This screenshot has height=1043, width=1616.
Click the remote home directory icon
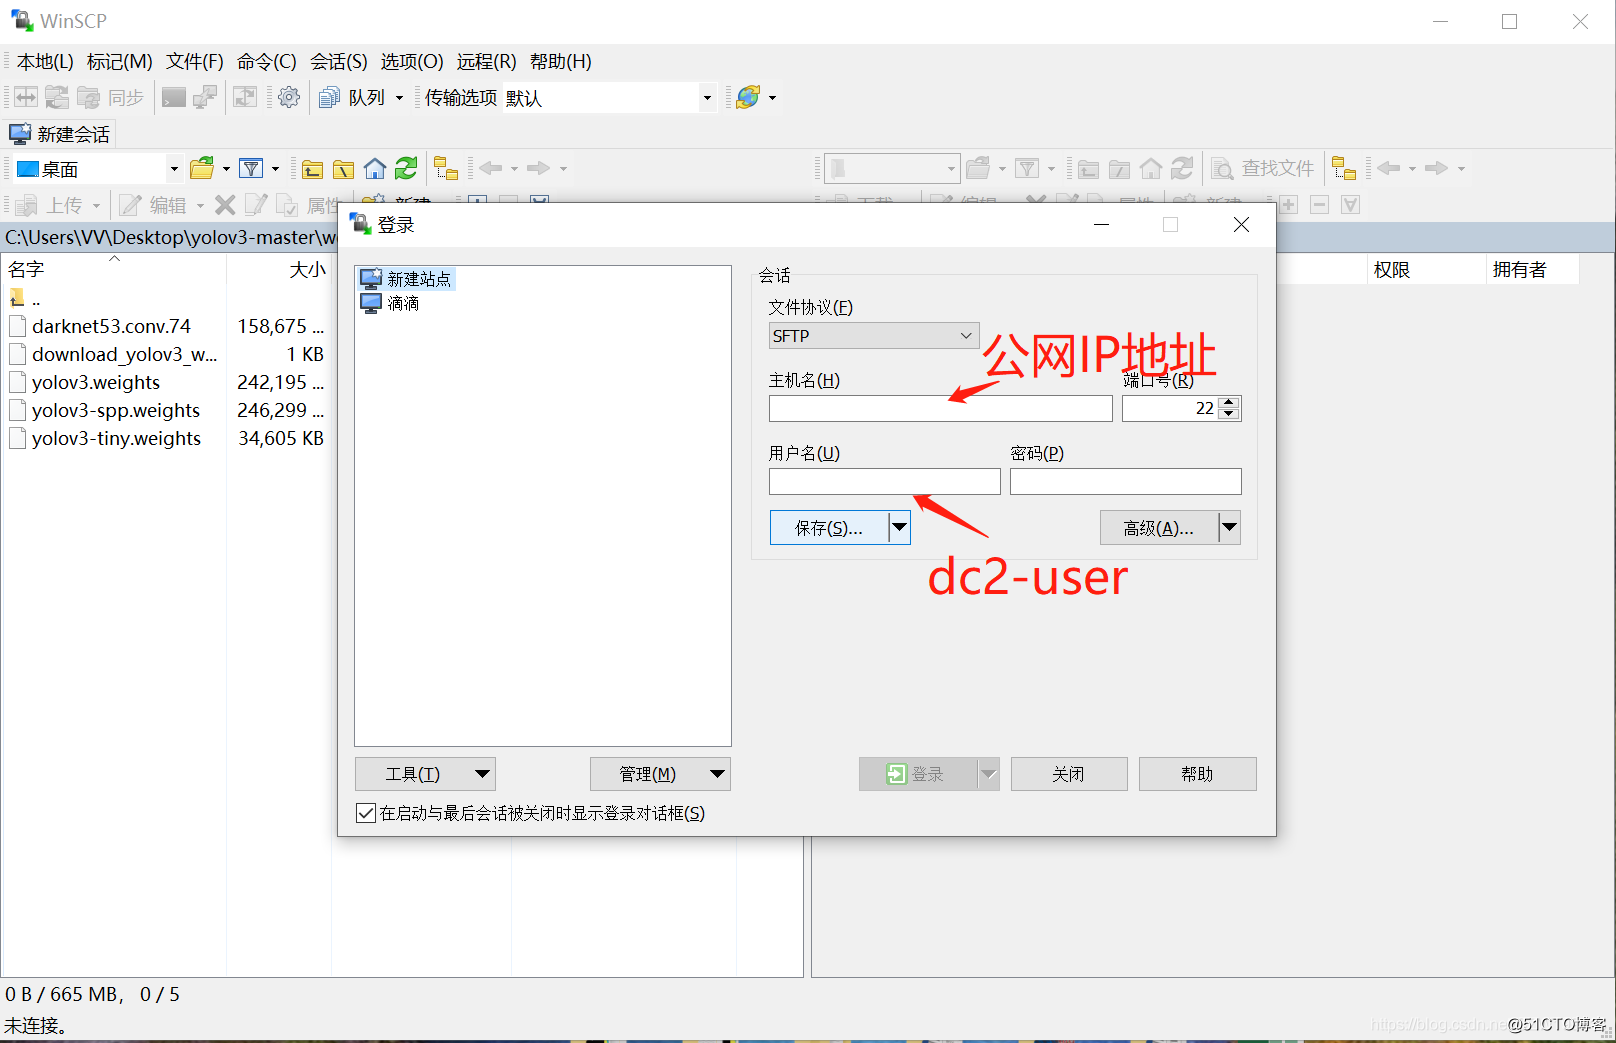point(1151,168)
